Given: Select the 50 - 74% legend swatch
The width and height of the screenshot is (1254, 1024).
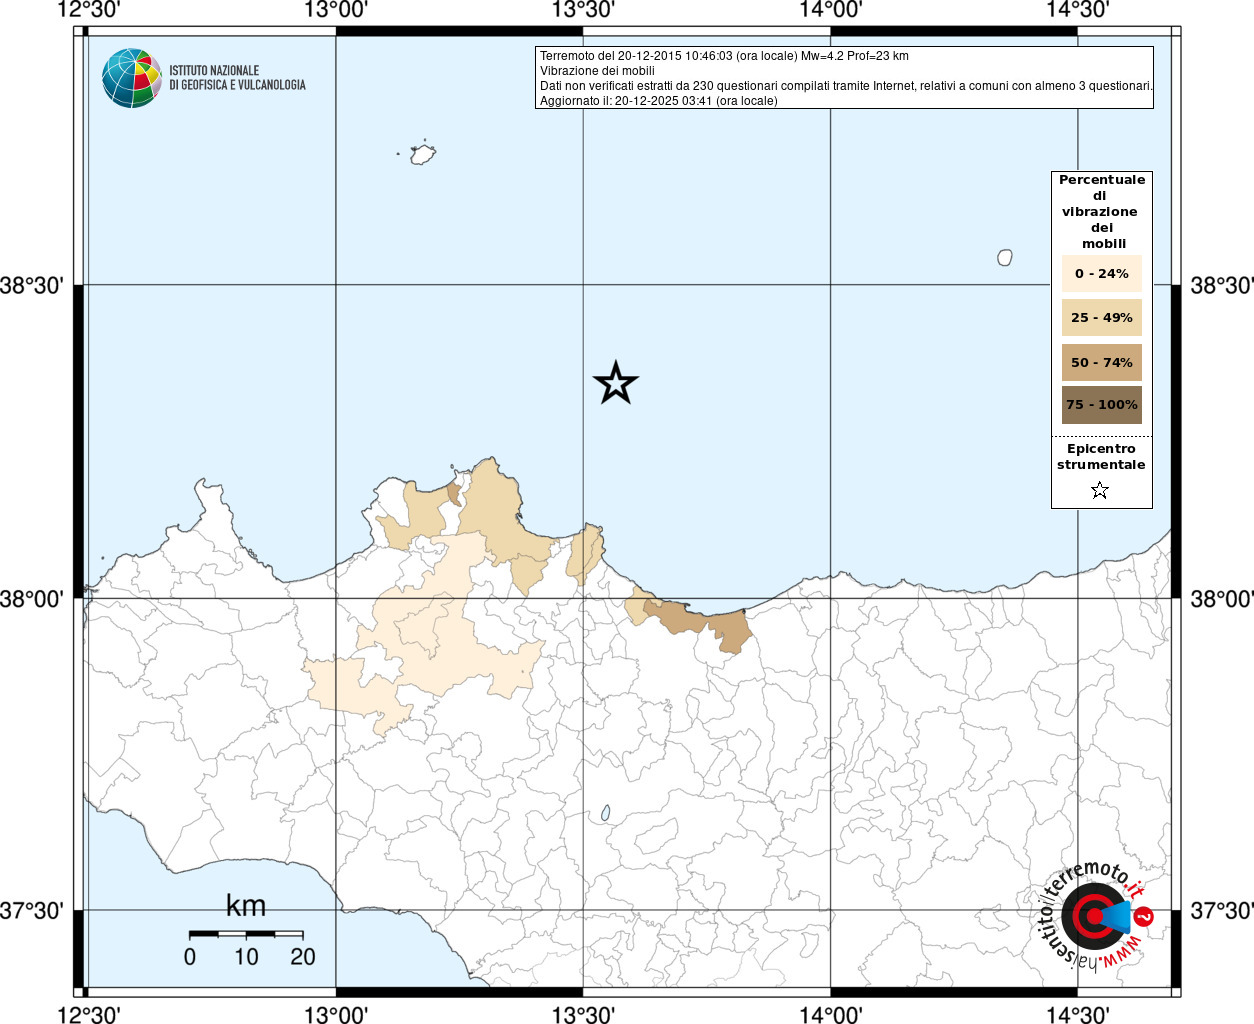Looking at the screenshot, I should (x=1102, y=362).
